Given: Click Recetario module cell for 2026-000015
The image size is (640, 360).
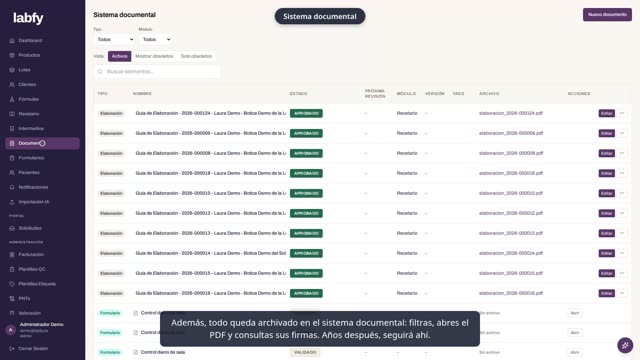Looking at the screenshot, I should (407, 273).
